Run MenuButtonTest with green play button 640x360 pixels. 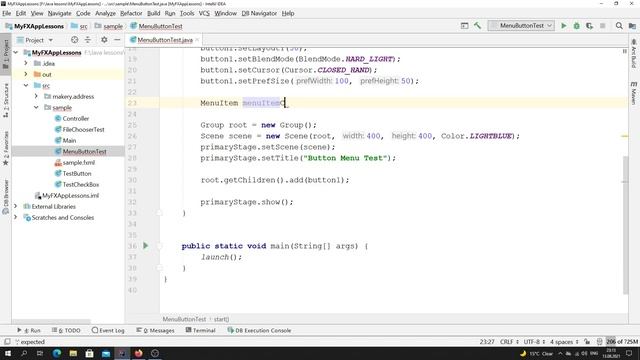(564, 26)
